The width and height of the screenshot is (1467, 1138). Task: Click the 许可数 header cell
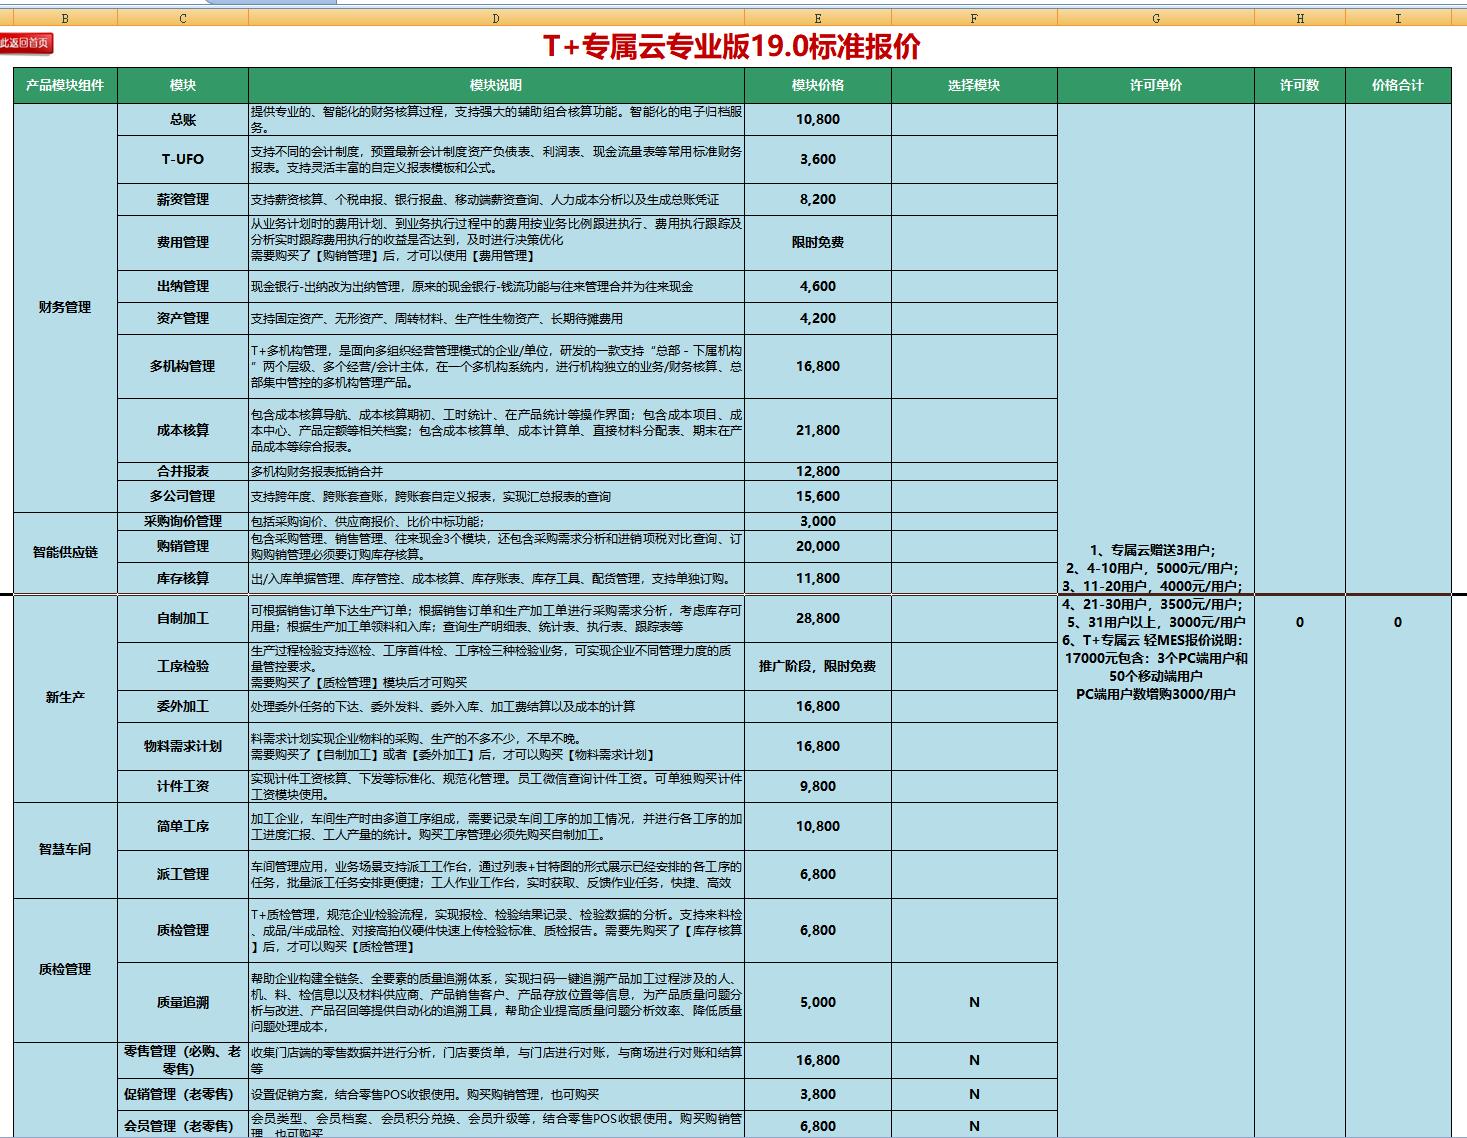pos(1300,85)
